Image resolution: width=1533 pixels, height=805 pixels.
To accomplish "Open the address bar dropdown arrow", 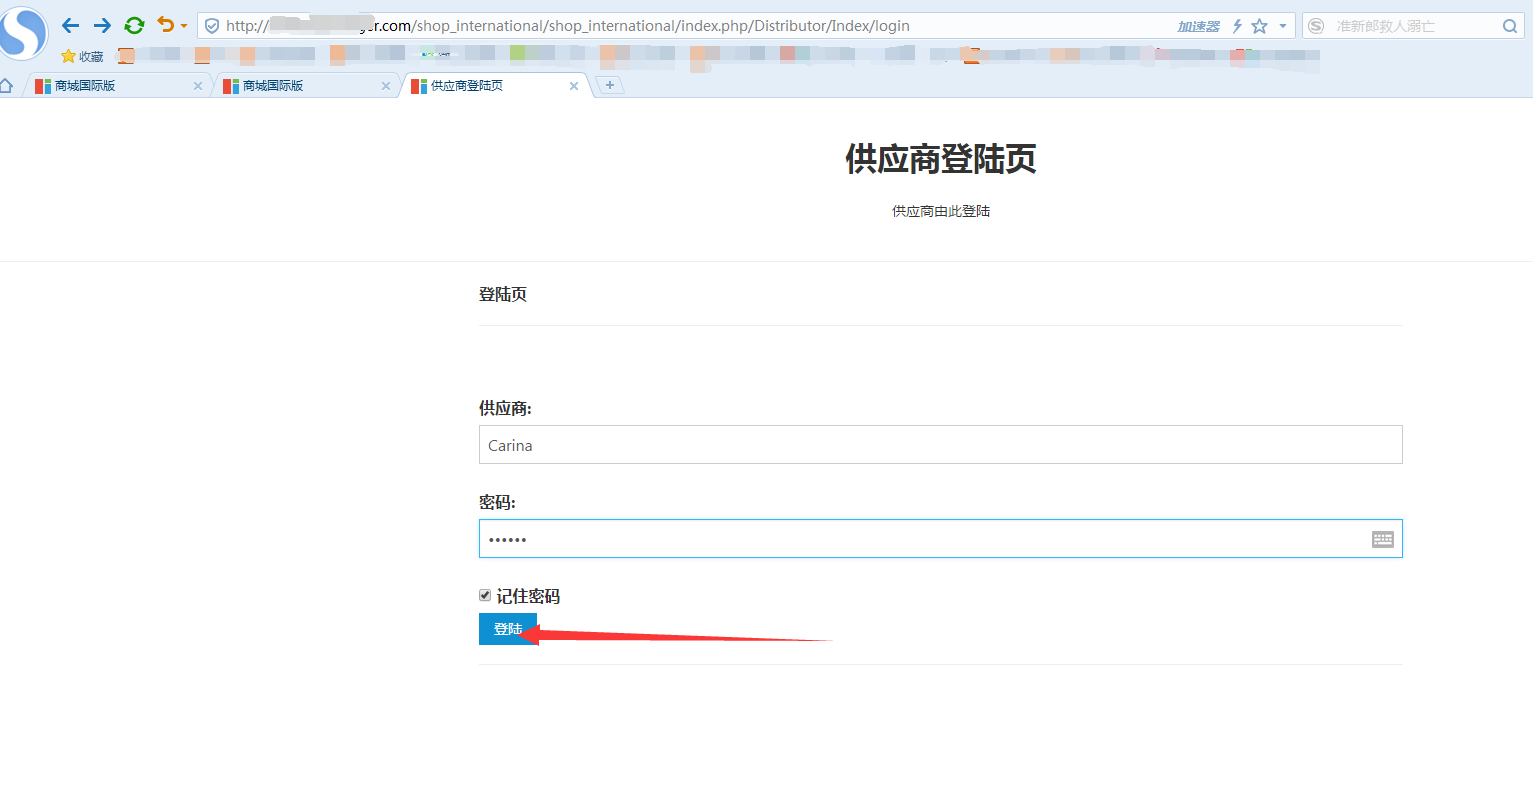I will coord(1283,26).
